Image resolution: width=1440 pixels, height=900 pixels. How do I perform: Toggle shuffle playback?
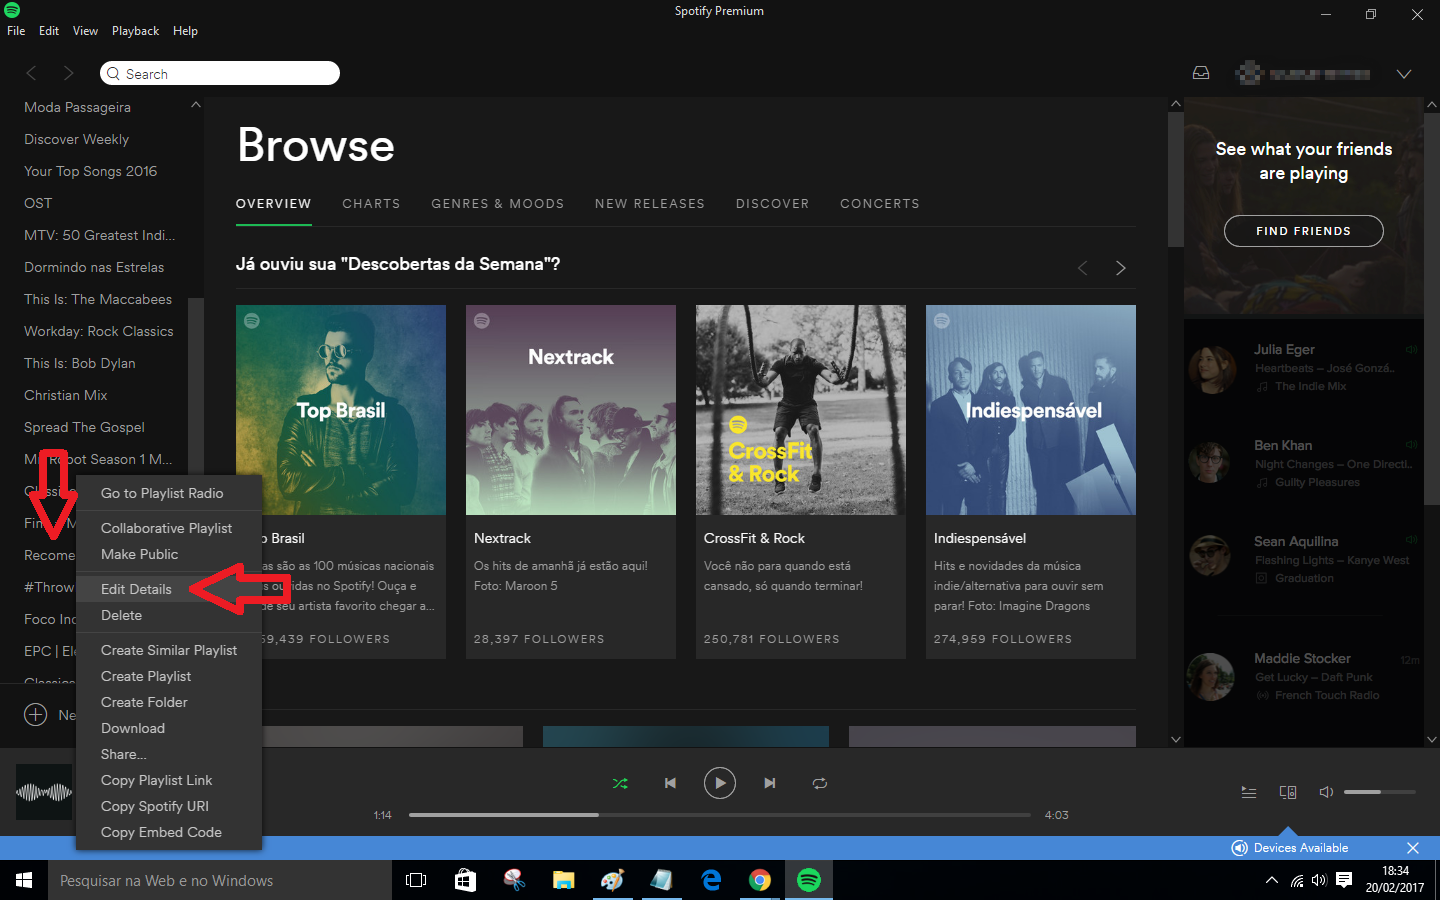(620, 783)
